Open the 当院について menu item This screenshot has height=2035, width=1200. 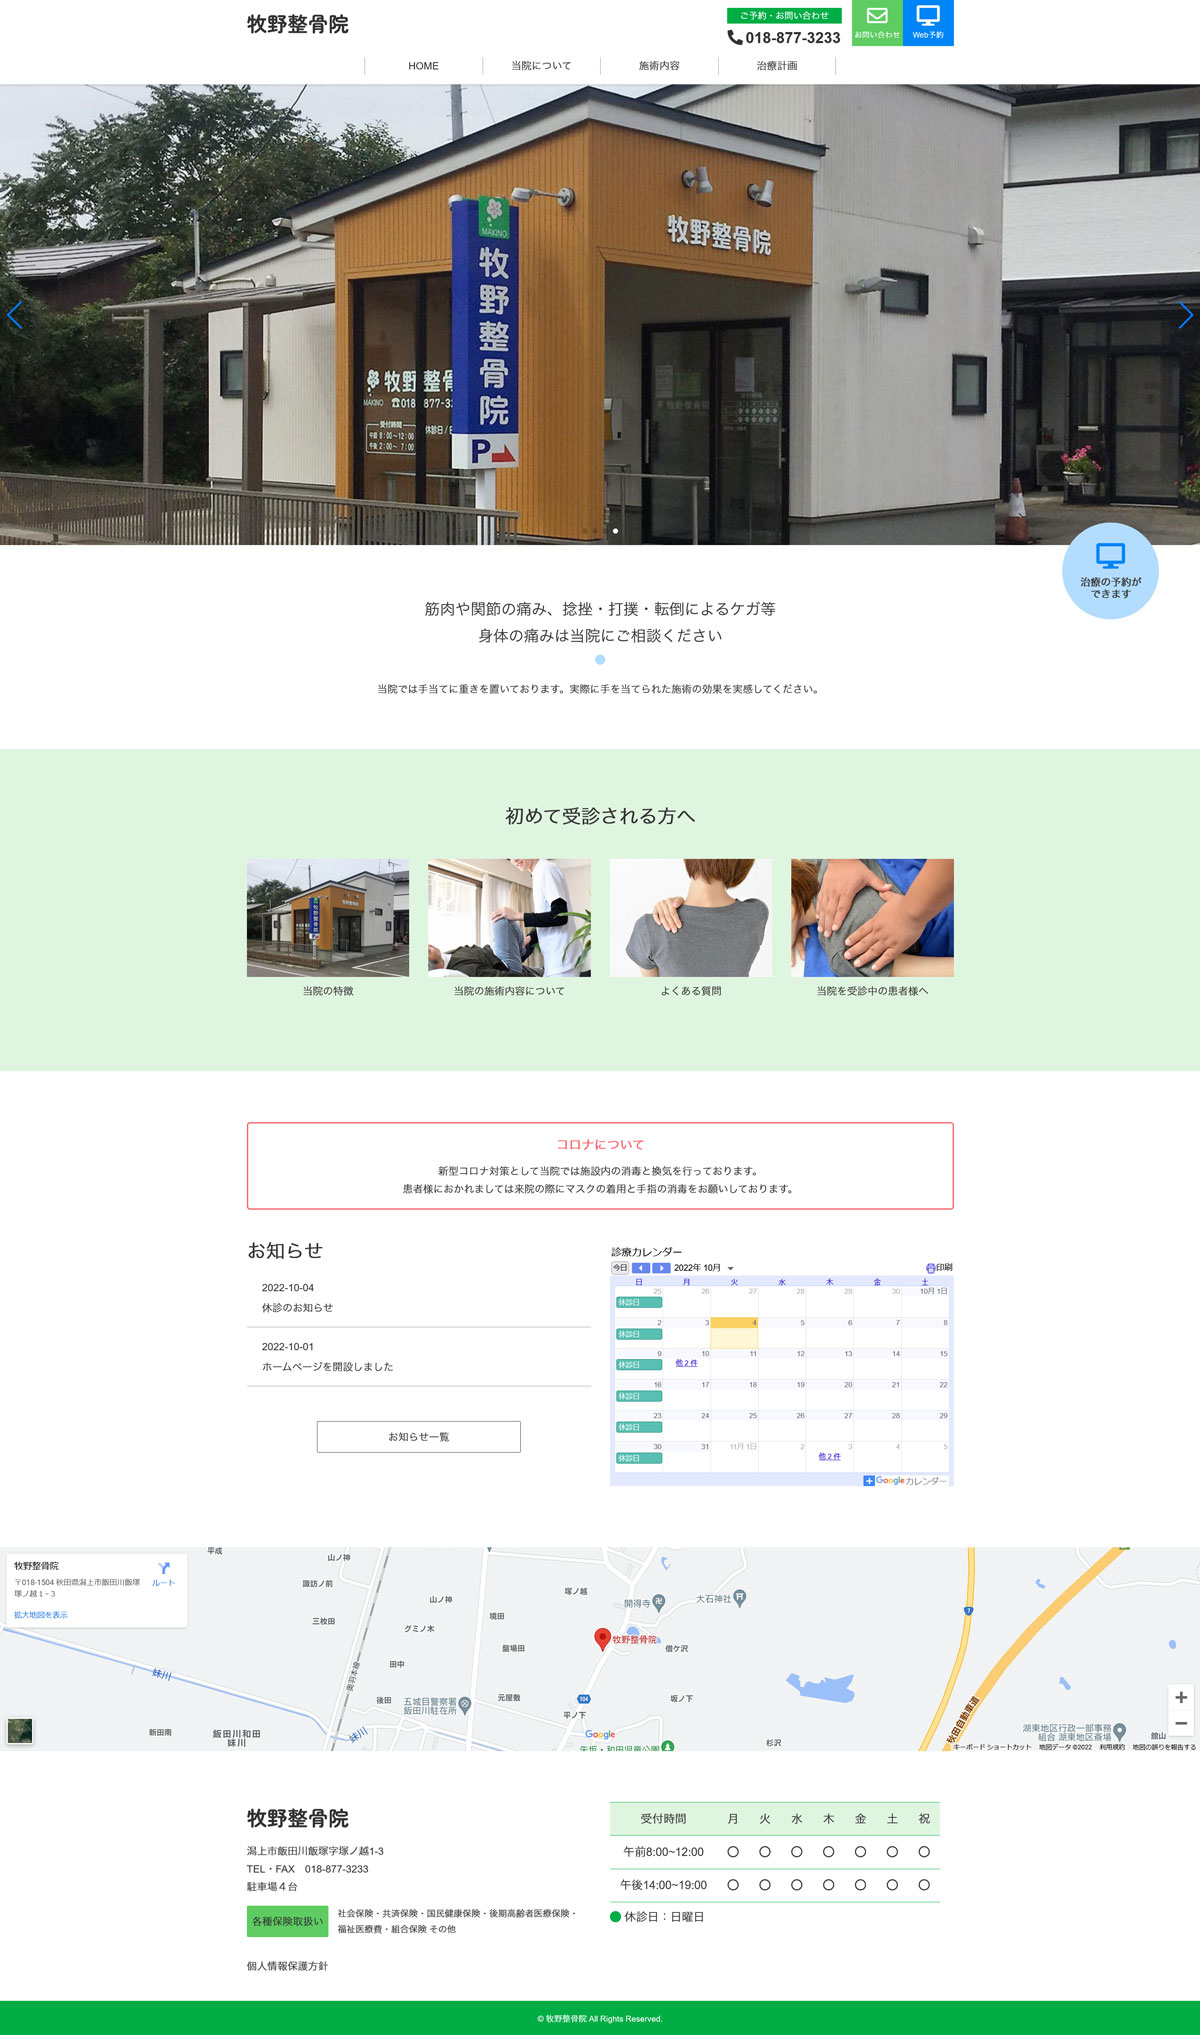[541, 66]
